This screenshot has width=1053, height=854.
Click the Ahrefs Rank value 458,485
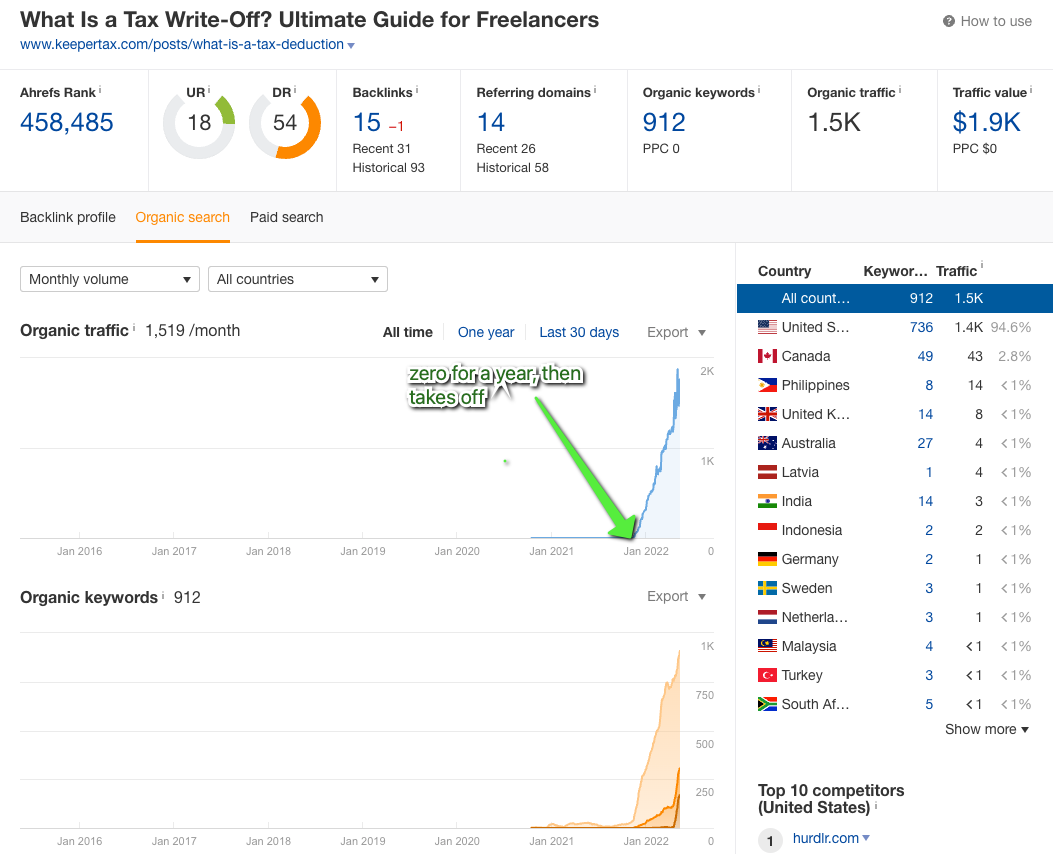(66, 122)
